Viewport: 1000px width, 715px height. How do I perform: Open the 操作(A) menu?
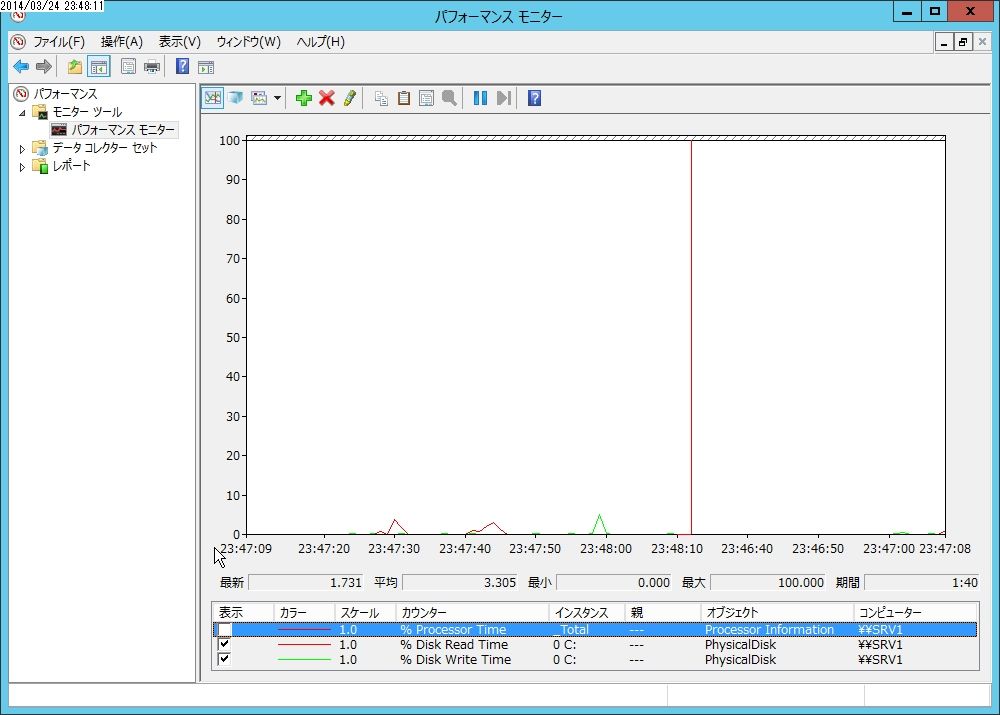tap(122, 42)
